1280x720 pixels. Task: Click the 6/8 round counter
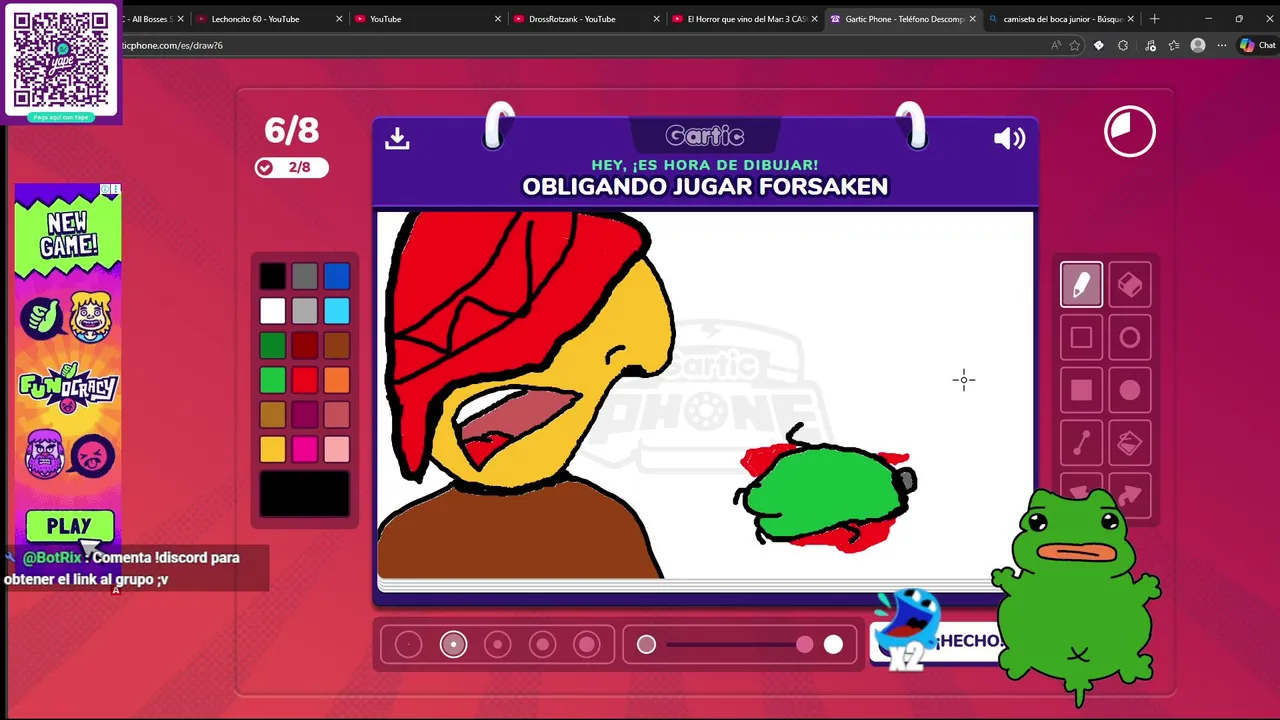[x=291, y=130]
